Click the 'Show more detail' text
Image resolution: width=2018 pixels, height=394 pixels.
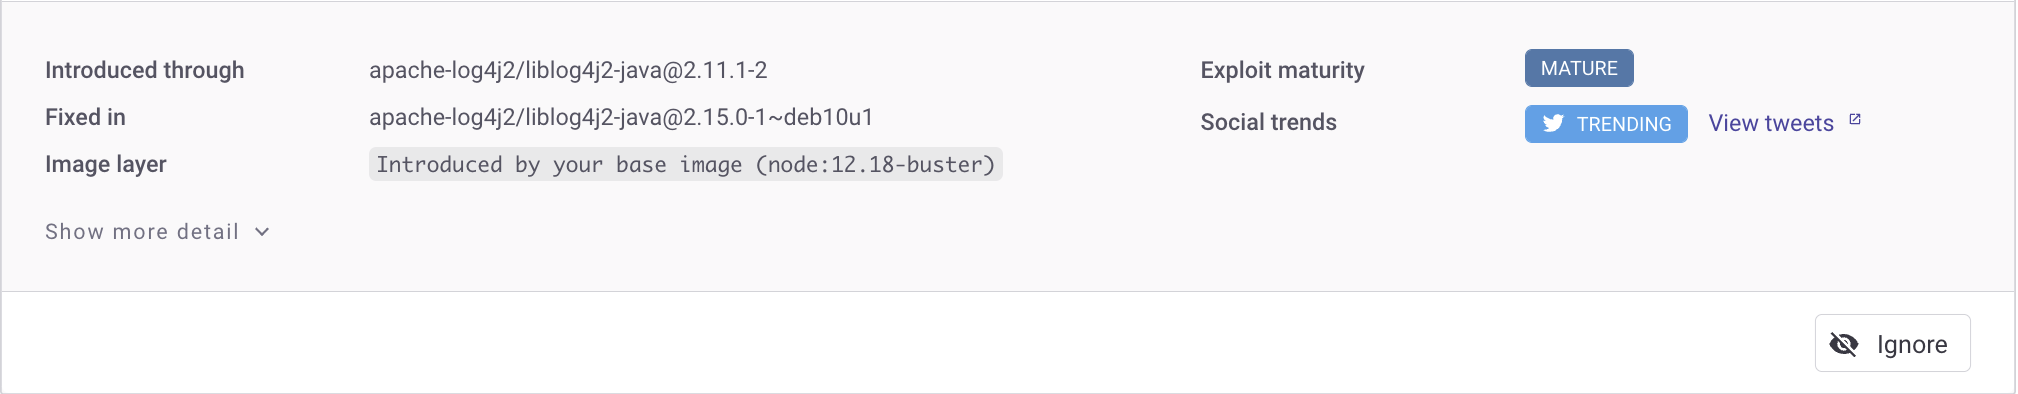142,232
